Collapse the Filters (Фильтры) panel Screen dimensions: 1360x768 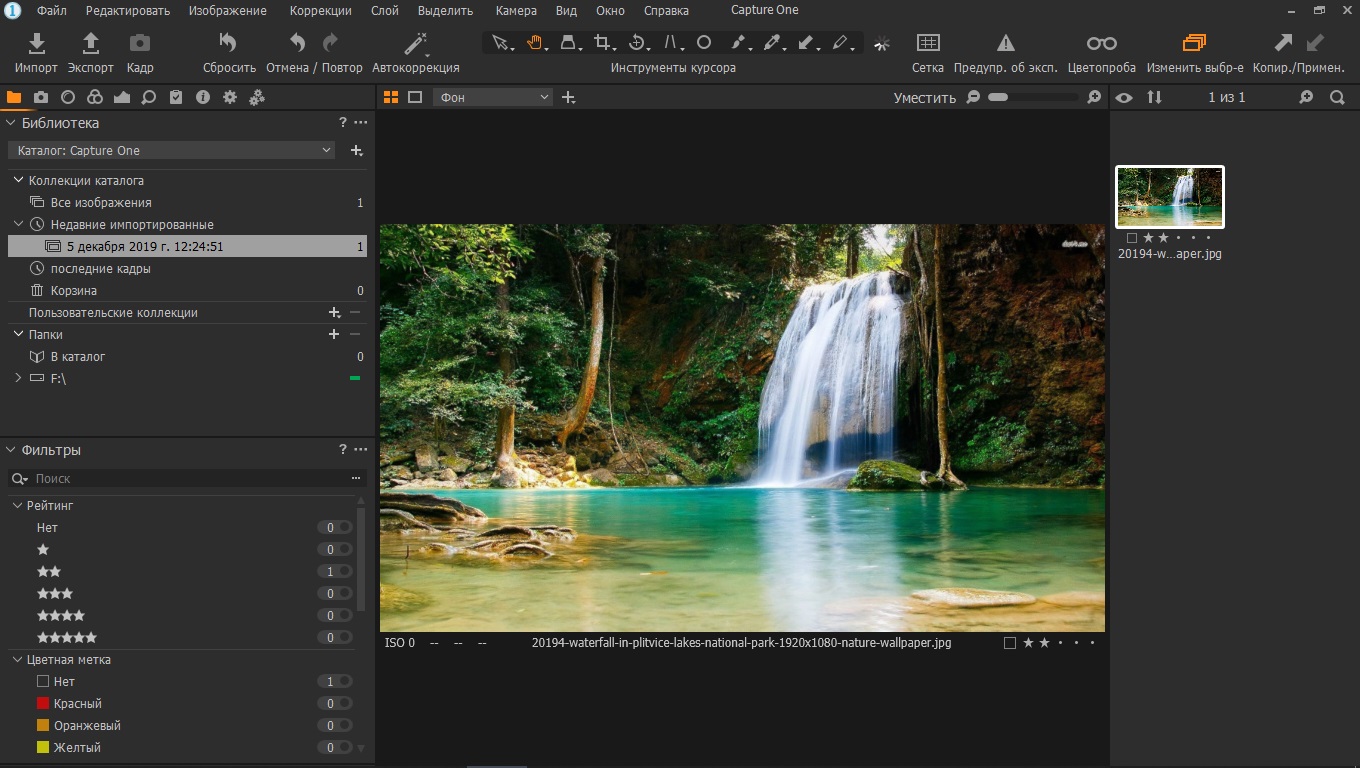12,450
